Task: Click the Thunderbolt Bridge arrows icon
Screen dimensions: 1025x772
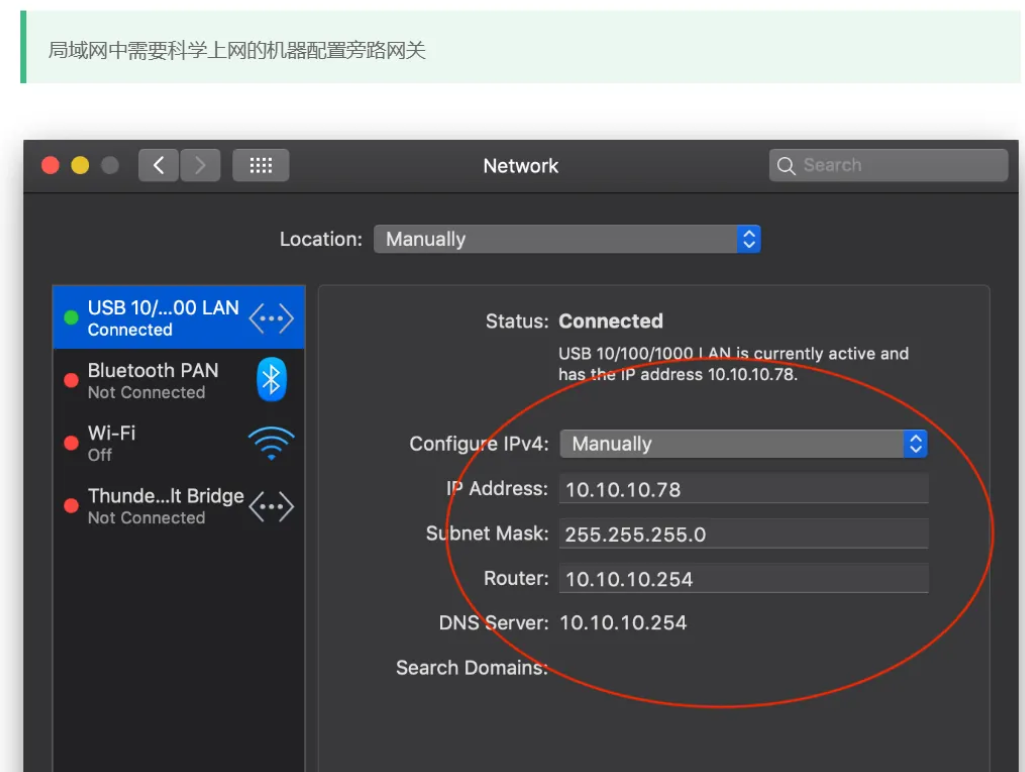Action: coord(271,506)
